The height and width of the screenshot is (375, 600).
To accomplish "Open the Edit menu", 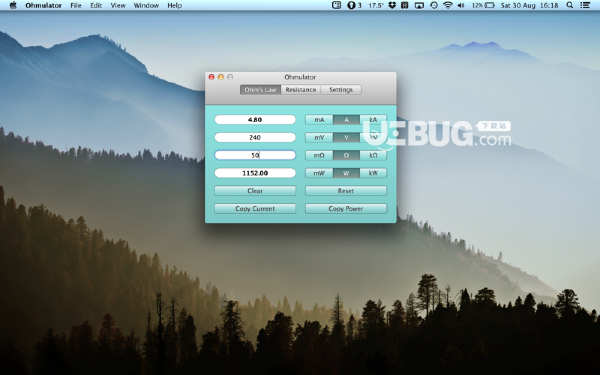I will 96,5.
